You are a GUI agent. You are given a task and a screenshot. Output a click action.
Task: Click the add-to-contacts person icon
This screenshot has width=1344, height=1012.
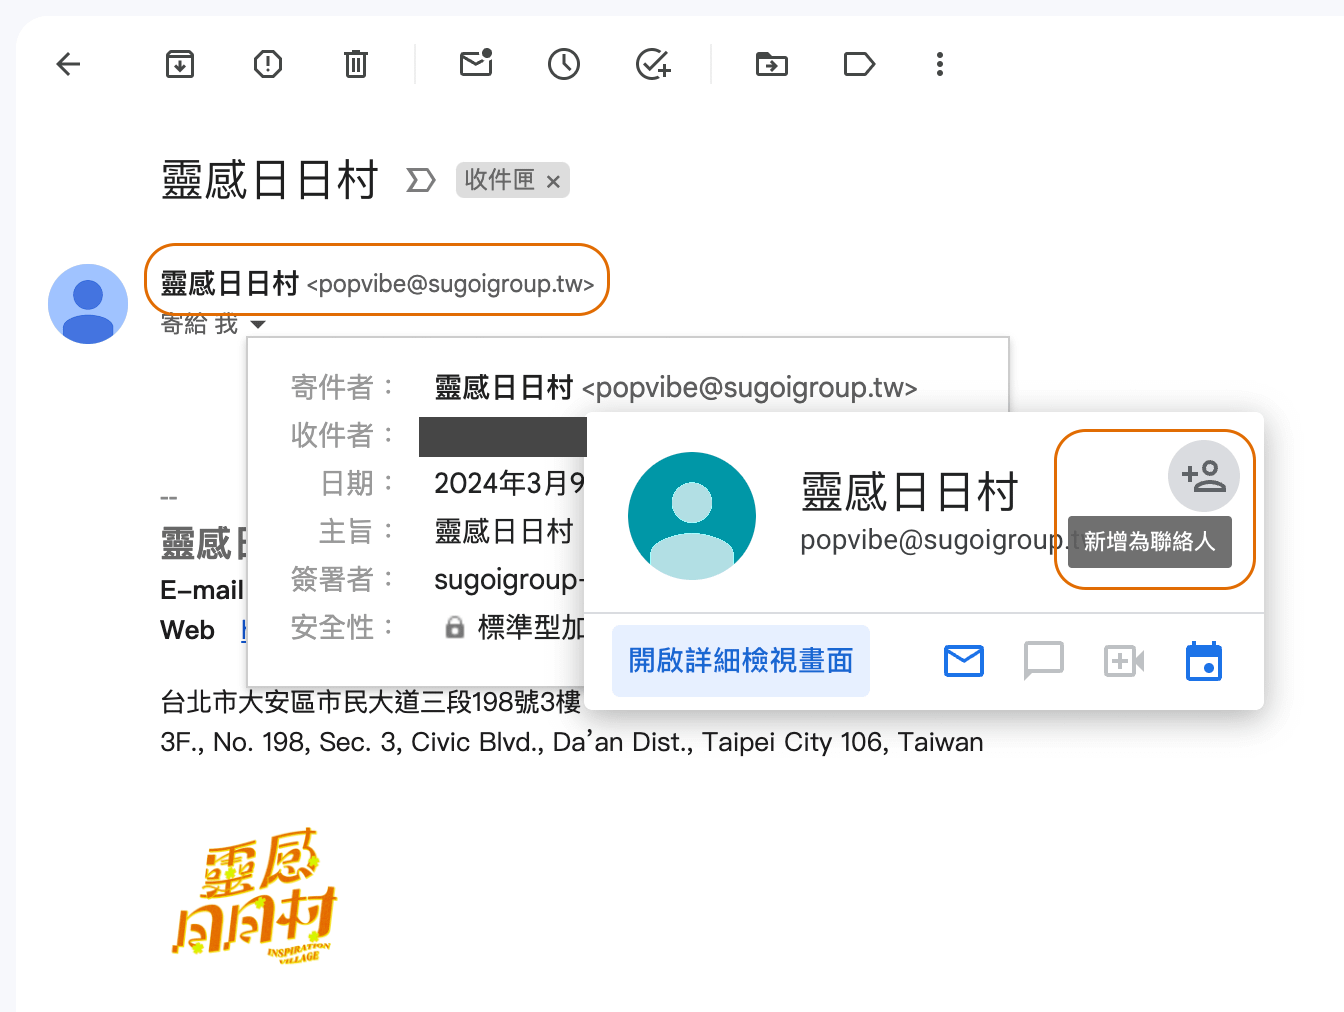pos(1203,476)
